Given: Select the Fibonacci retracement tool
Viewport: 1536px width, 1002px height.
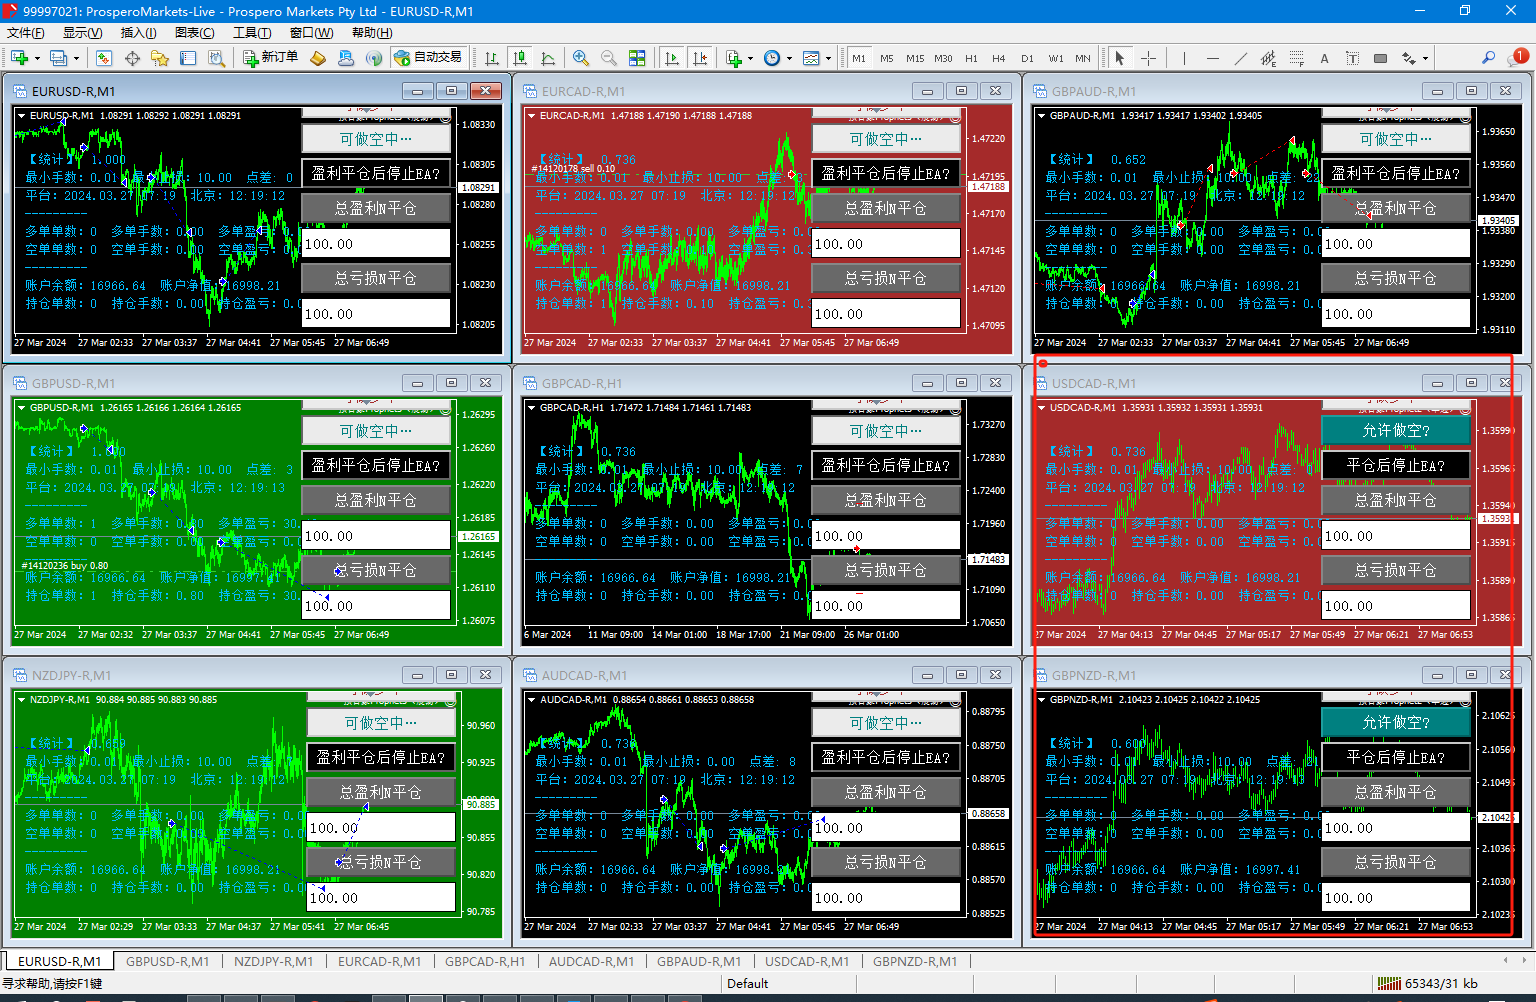Looking at the screenshot, I should click(1296, 58).
